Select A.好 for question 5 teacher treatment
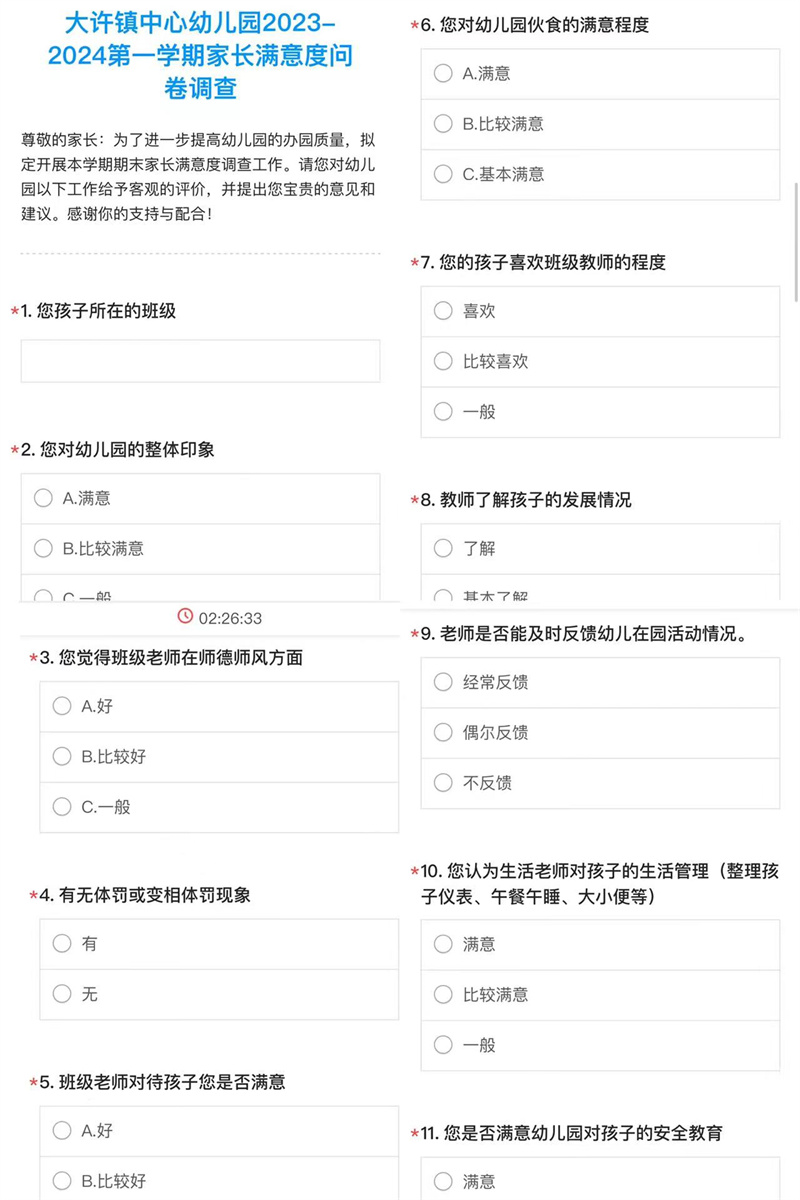The image size is (800, 1200). 62,1131
